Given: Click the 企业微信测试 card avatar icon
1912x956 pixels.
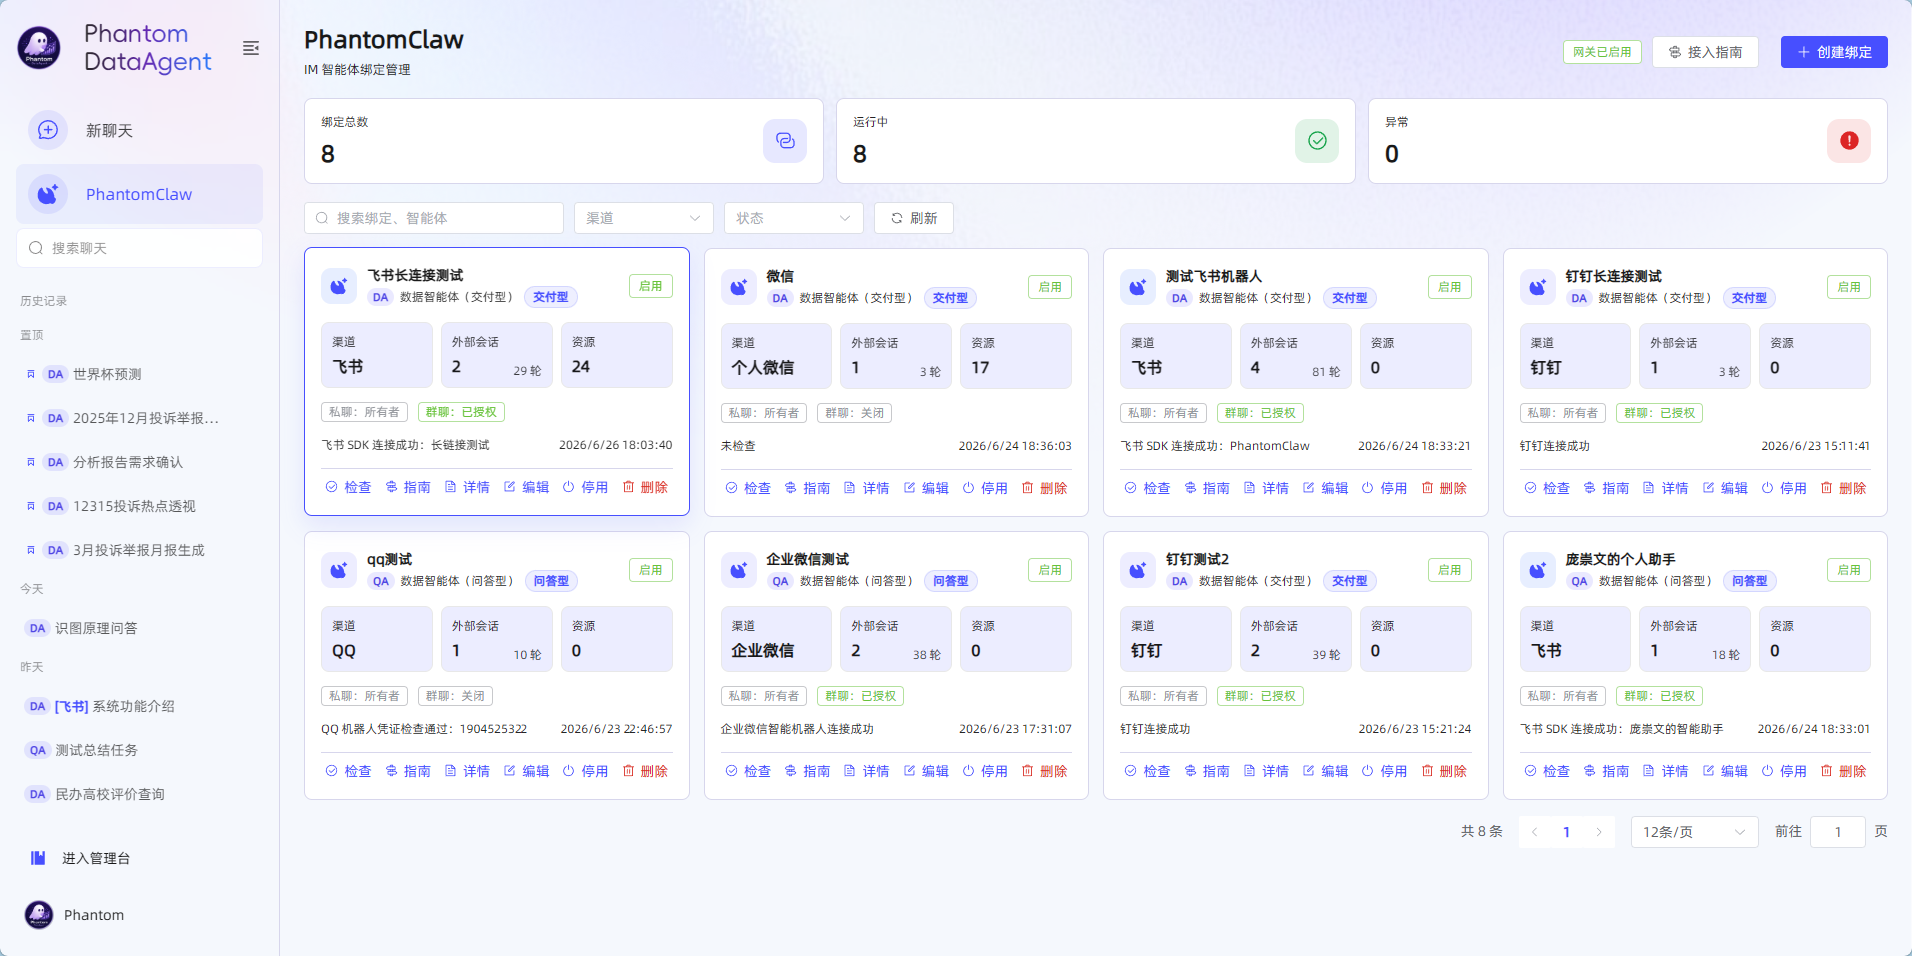Looking at the screenshot, I should pos(739,570).
